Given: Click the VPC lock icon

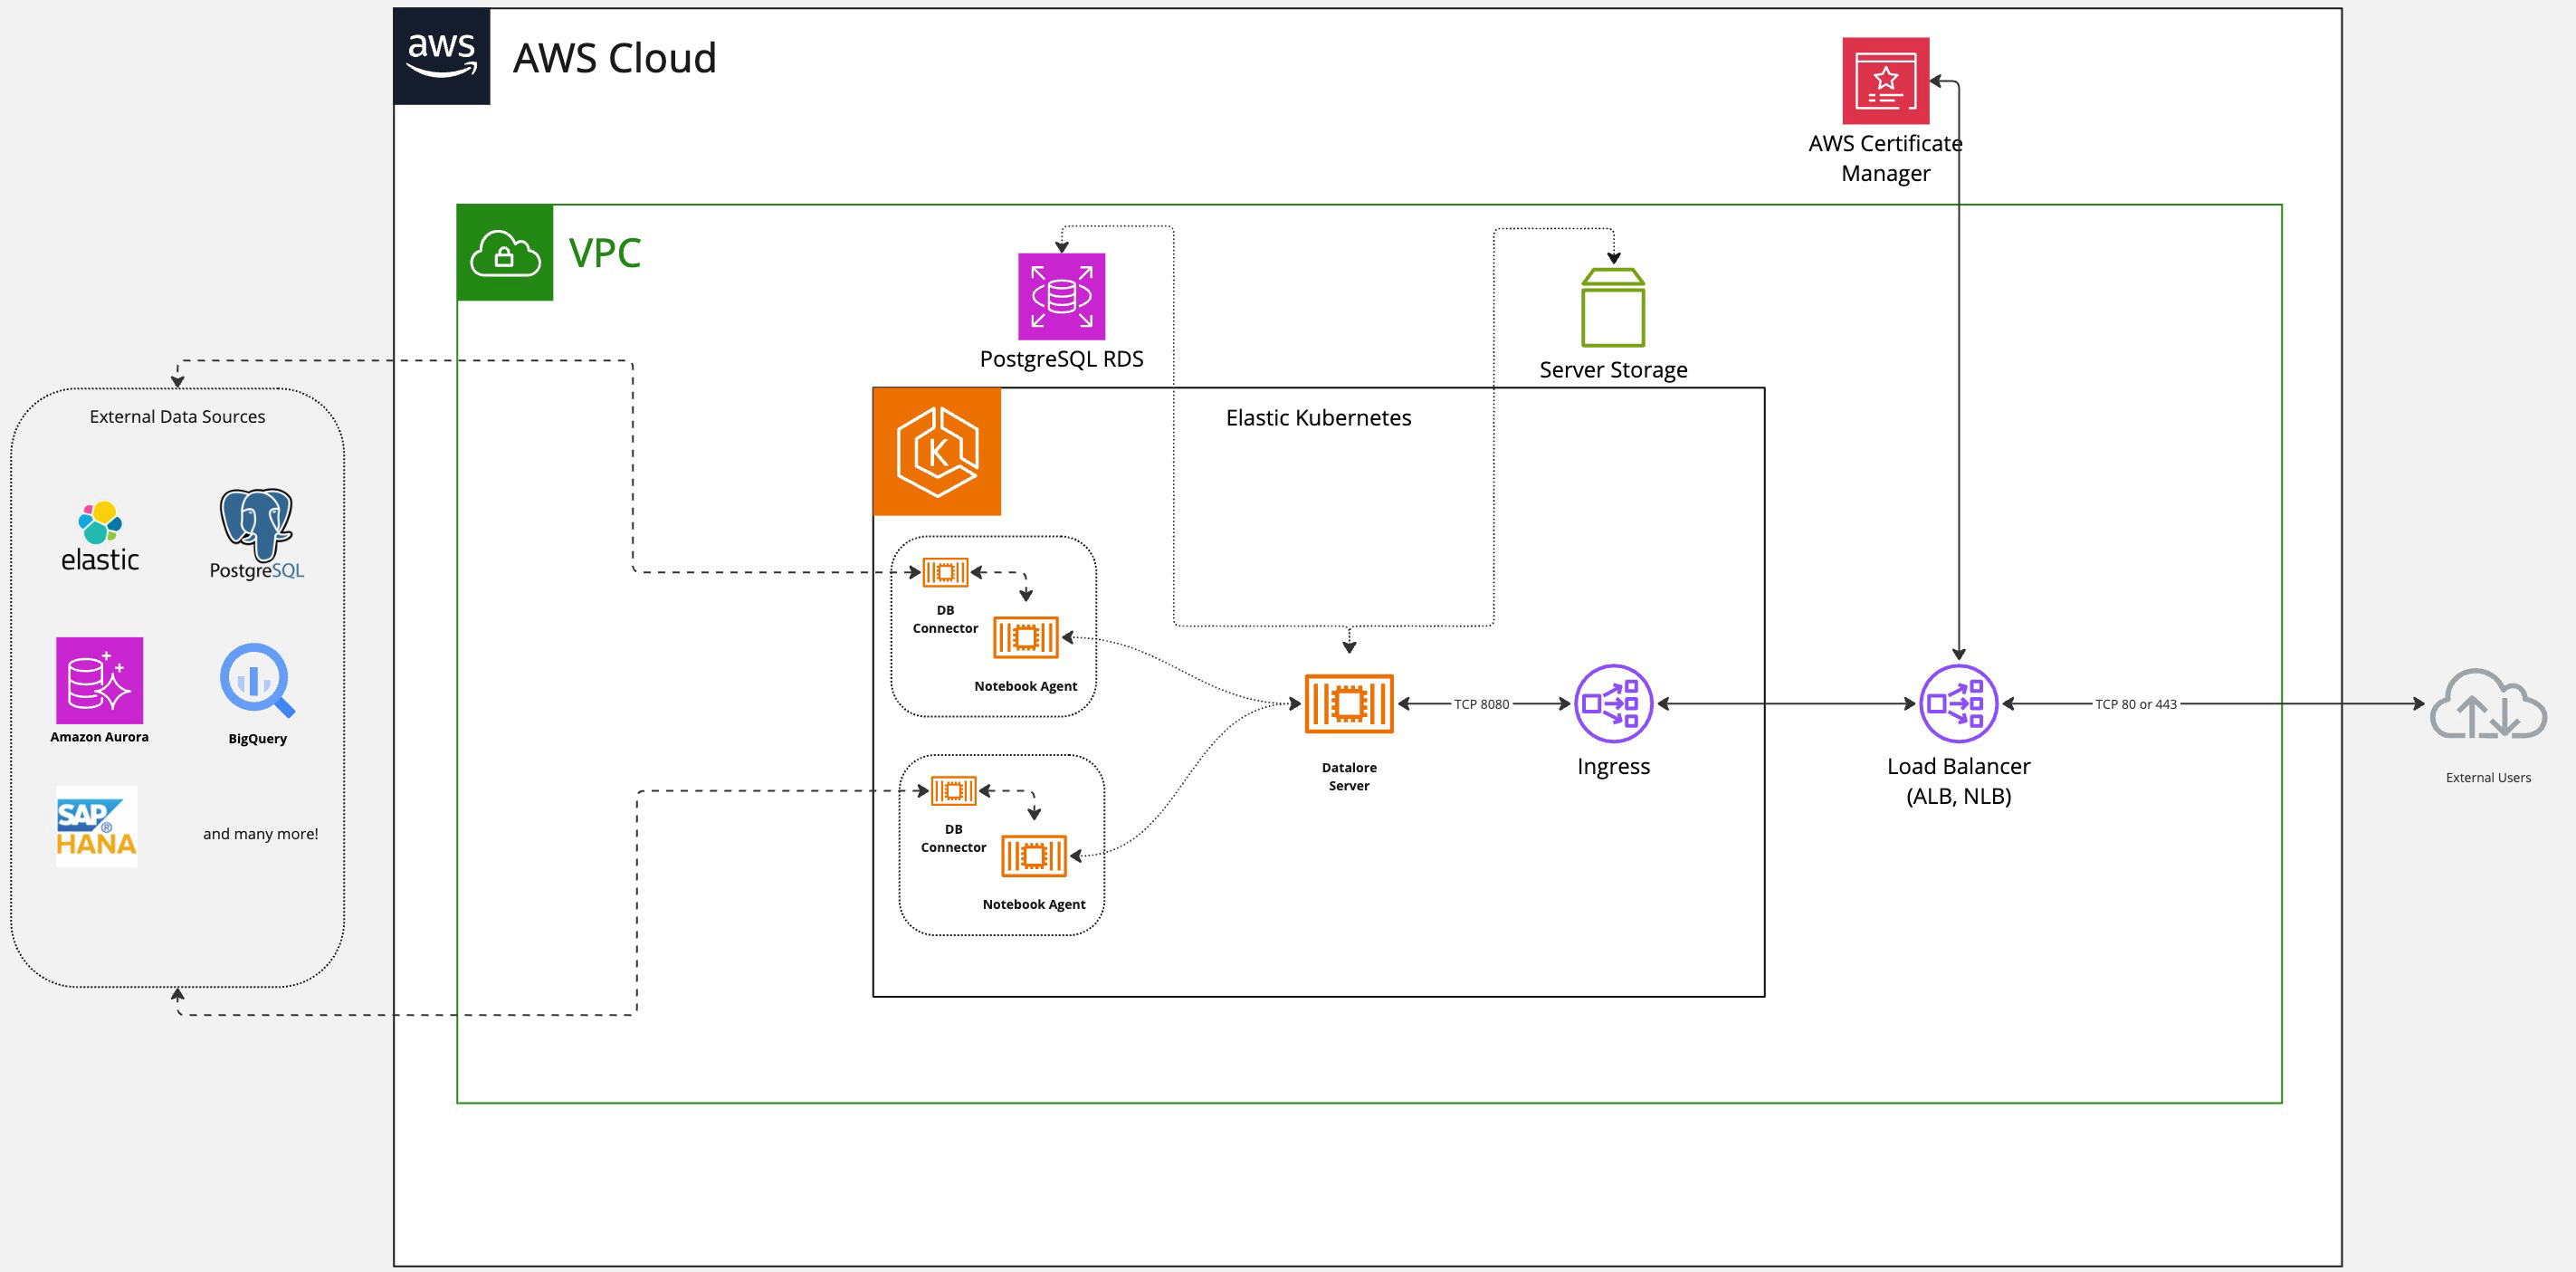Looking at the screenshot, I should tap(504, 252).
